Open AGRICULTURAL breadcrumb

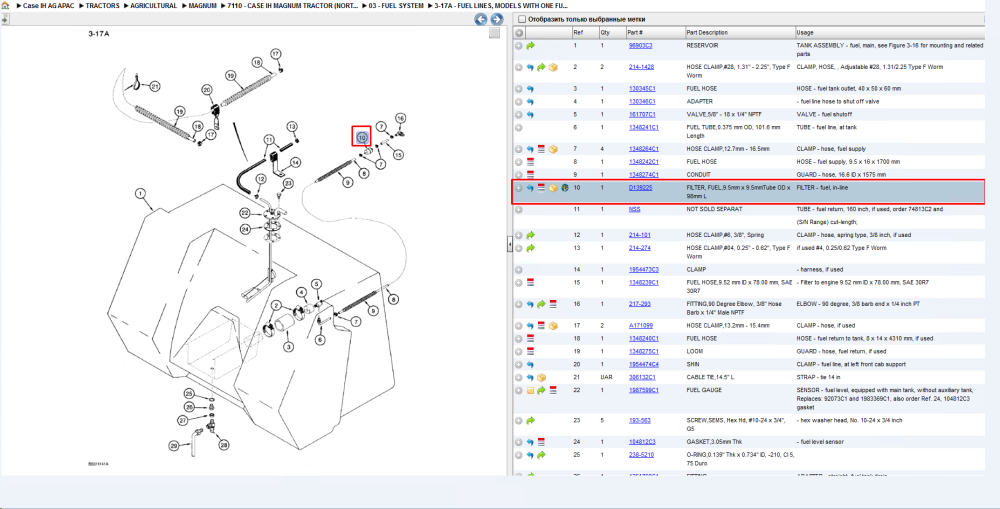pos(153,6)
